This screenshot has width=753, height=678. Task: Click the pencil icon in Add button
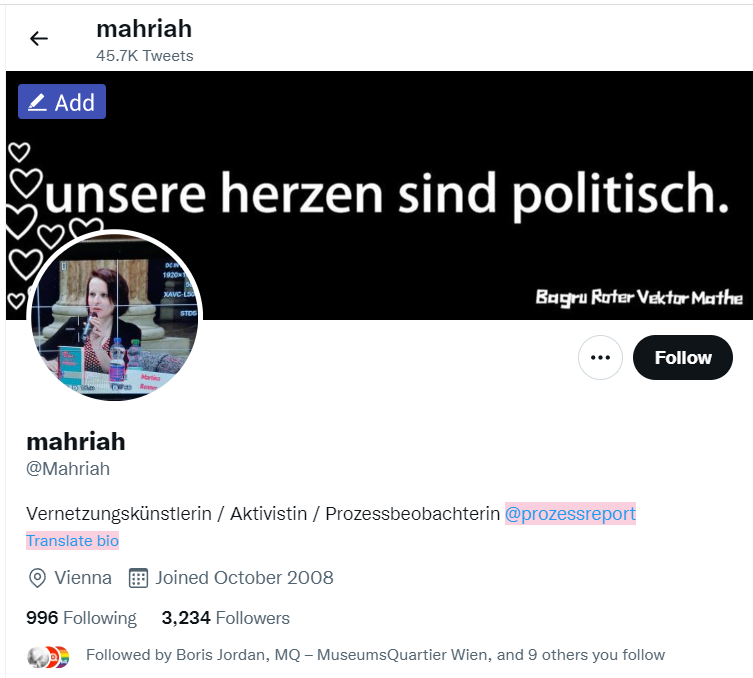(37, 102)
